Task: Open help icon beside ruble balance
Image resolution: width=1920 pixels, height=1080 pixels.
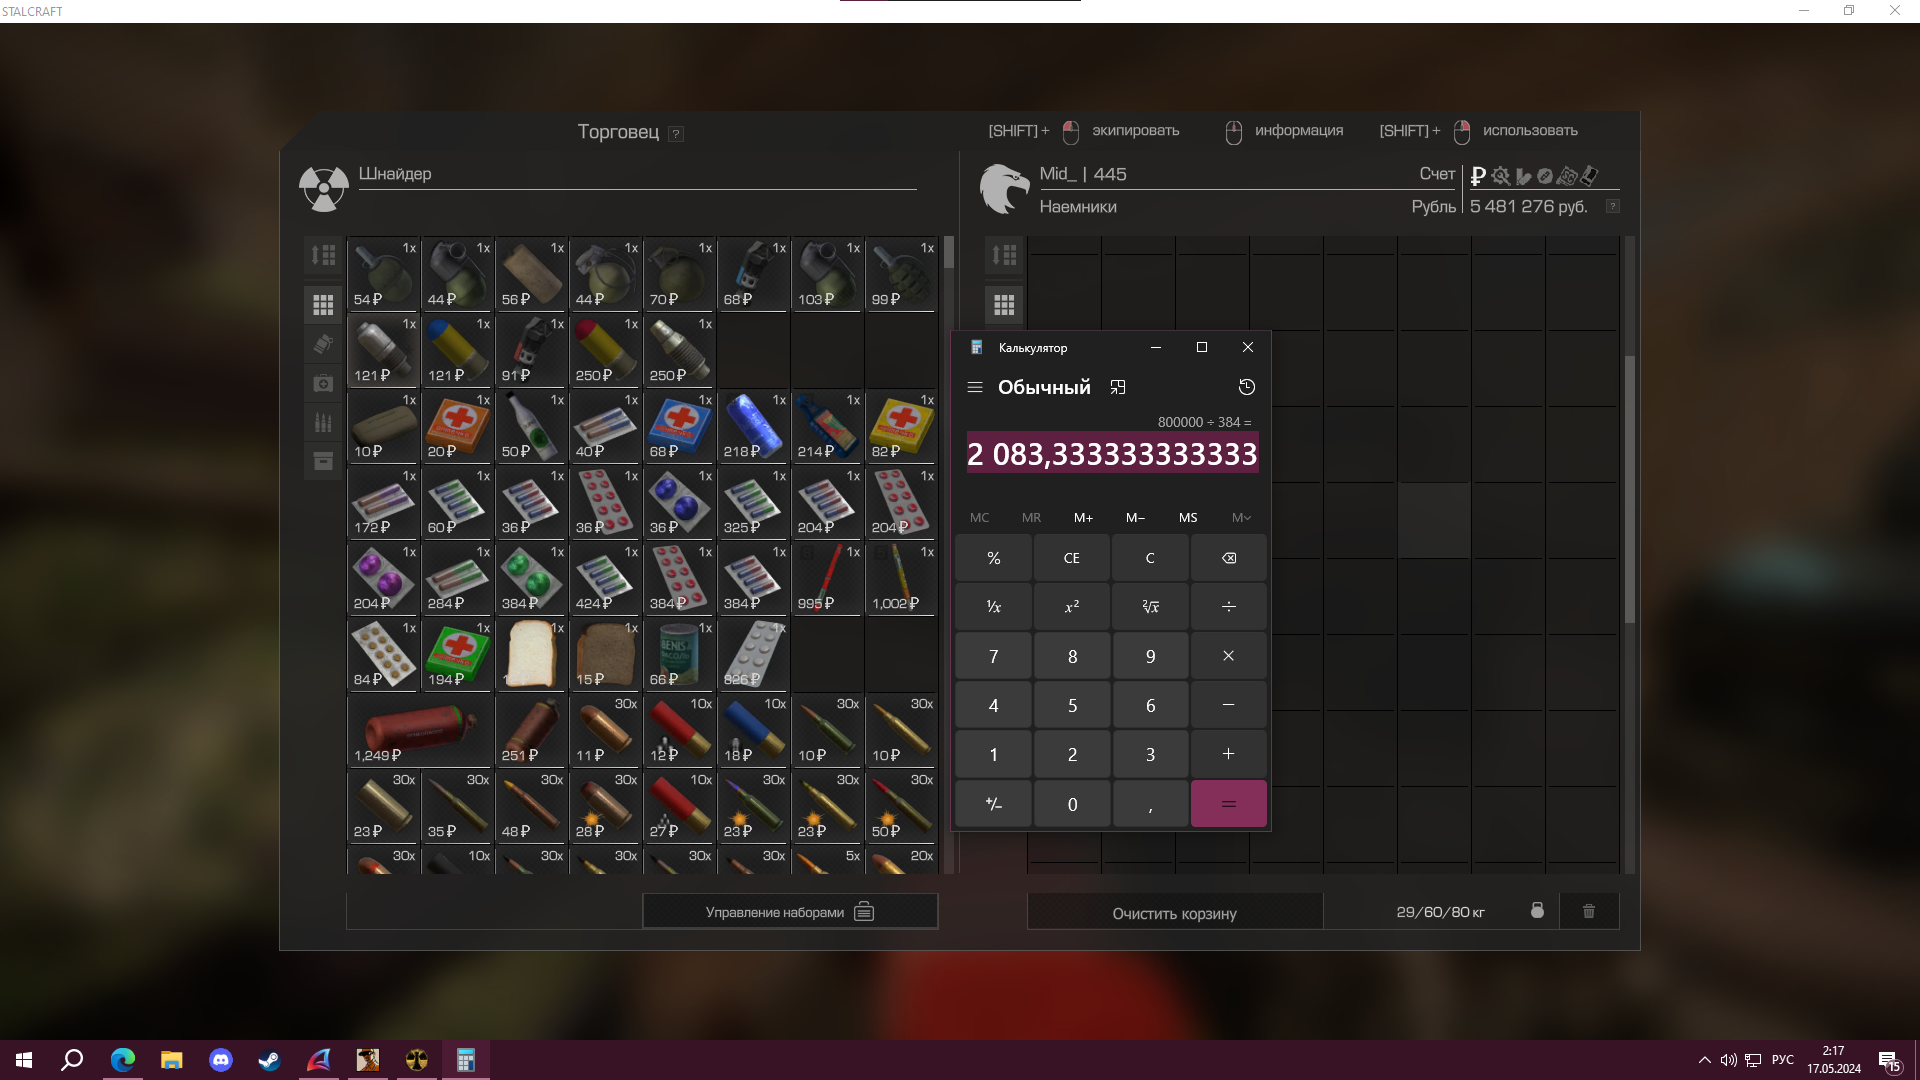Action: (1612, 206)
